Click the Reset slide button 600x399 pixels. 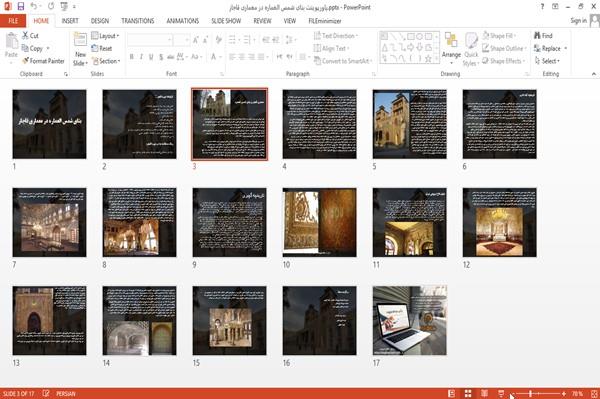pyautogui.click(x=102, y=48)
